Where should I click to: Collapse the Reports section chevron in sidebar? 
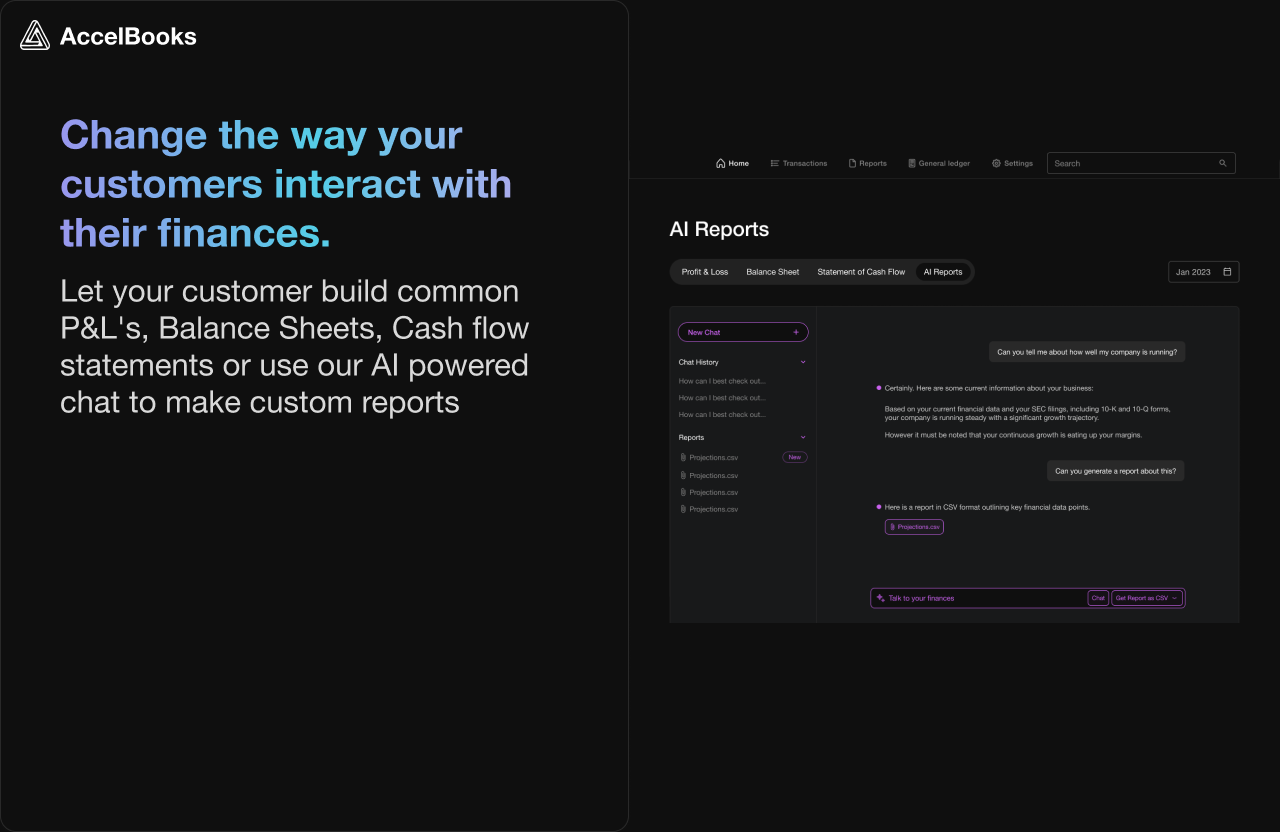coord(803,437)
